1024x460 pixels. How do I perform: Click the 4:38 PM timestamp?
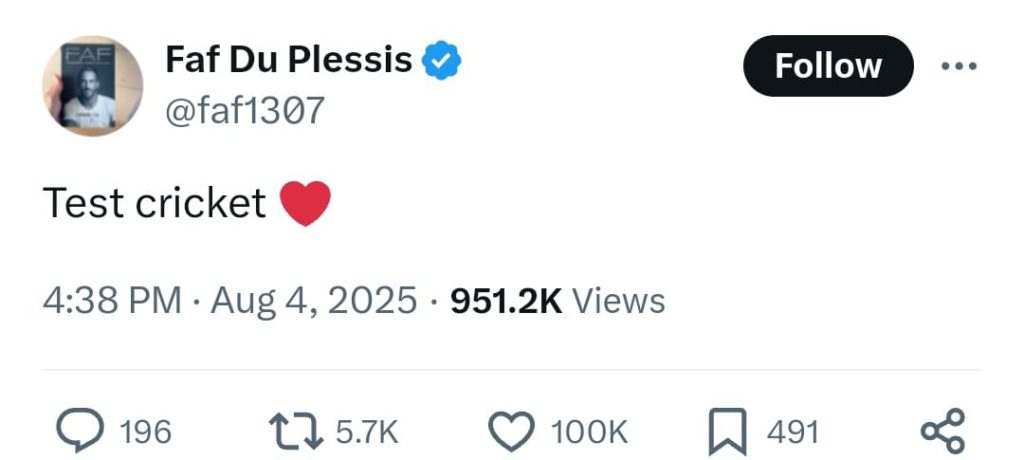tap(112, 300)
